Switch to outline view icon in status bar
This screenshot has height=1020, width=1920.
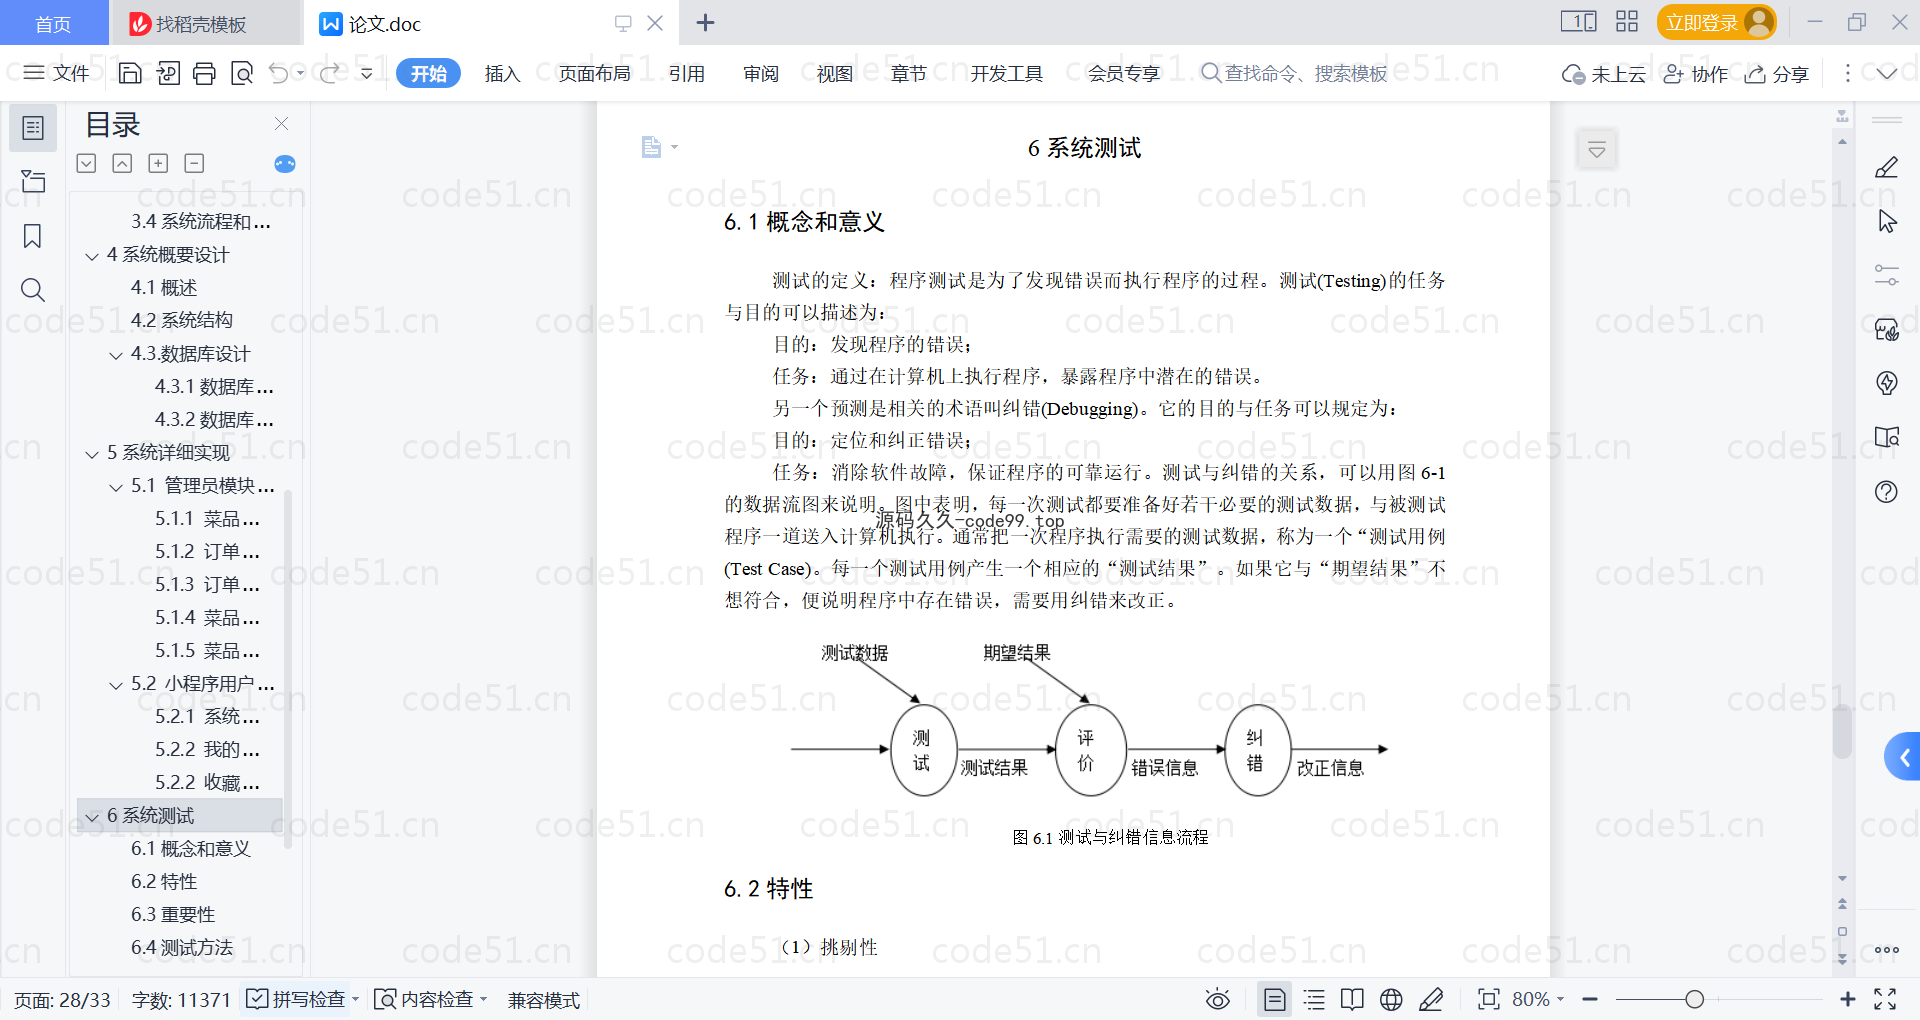[1314, 999]
